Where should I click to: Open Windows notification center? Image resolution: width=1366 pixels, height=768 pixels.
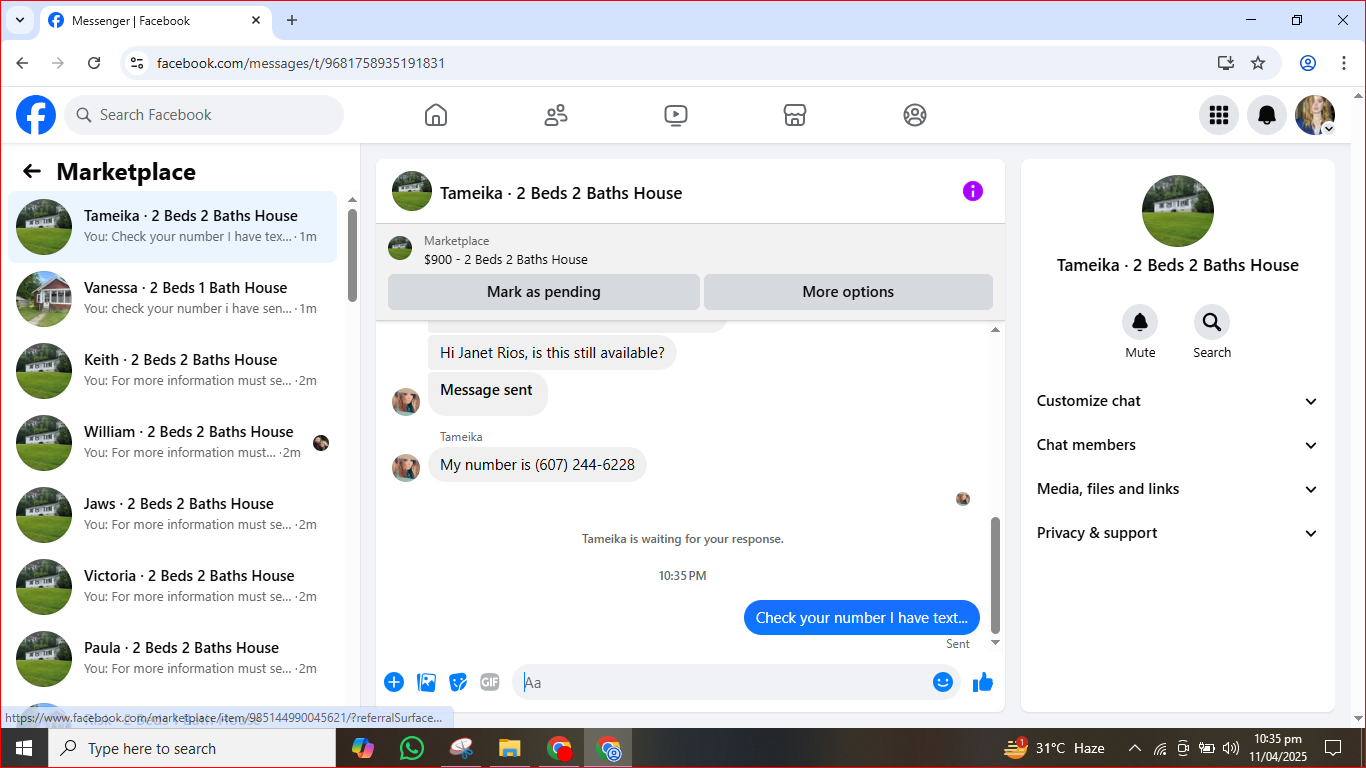(x=1332, y=748)
